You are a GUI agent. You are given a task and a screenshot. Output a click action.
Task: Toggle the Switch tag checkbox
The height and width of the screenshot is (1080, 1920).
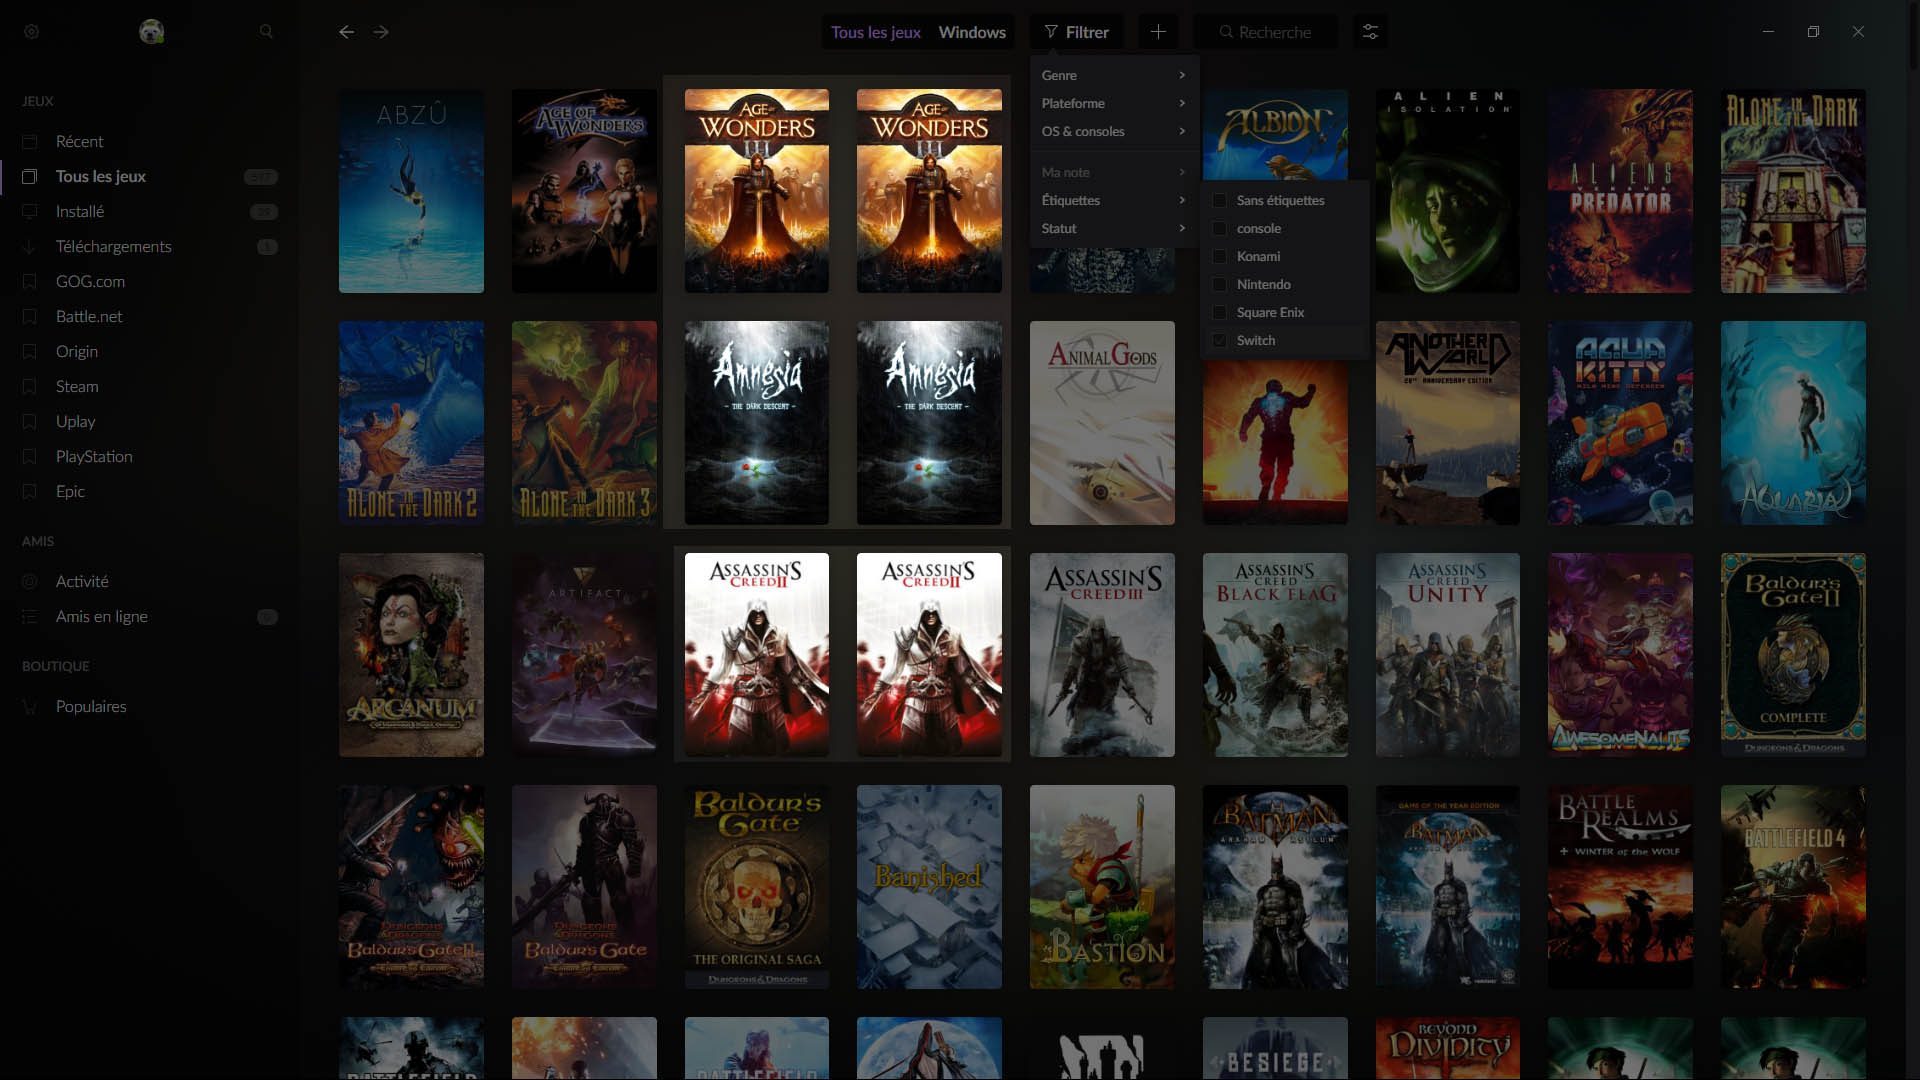[1219, 341]
